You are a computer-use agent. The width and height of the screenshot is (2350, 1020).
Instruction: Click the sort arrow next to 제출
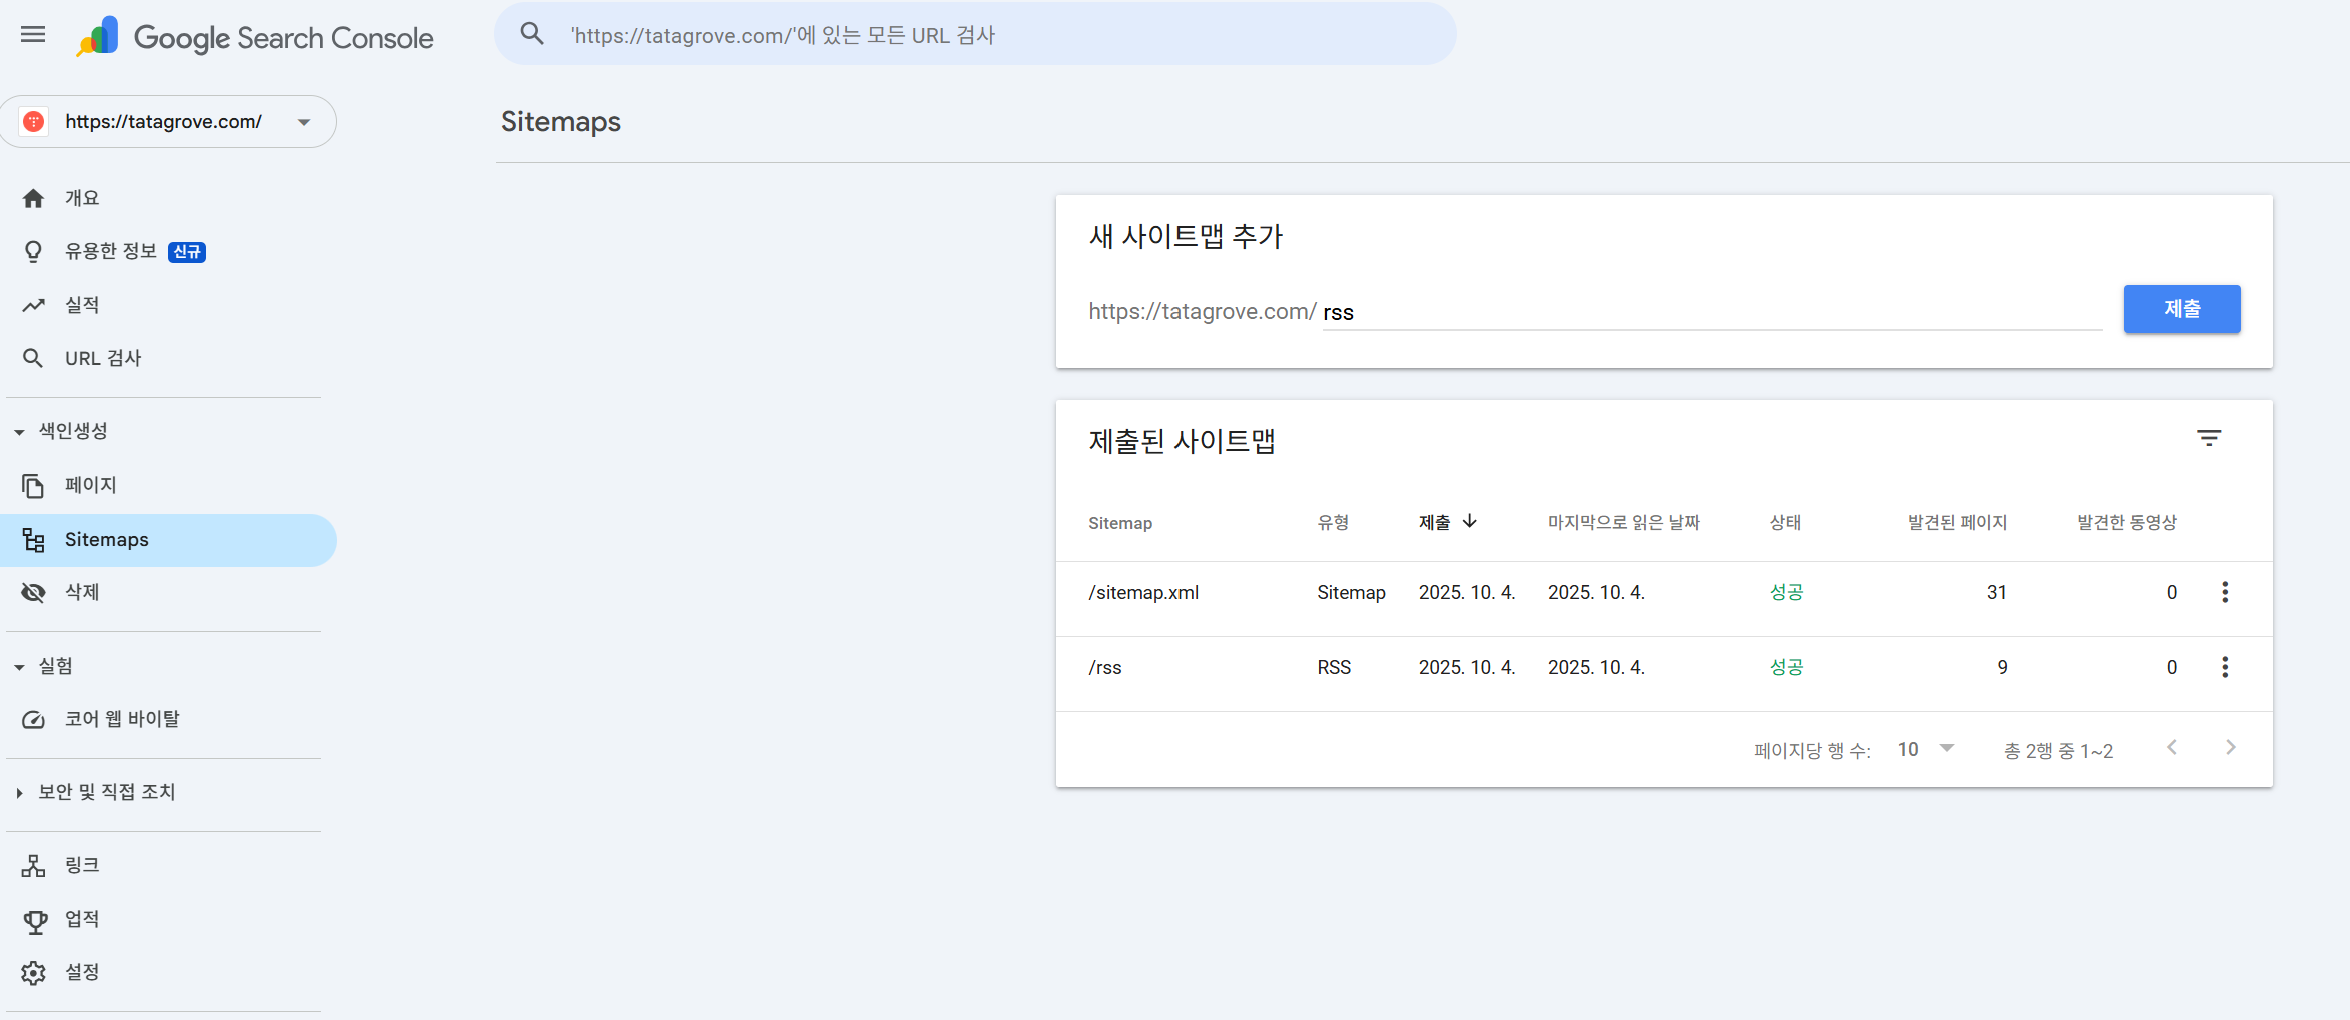tap(1469, 521)
